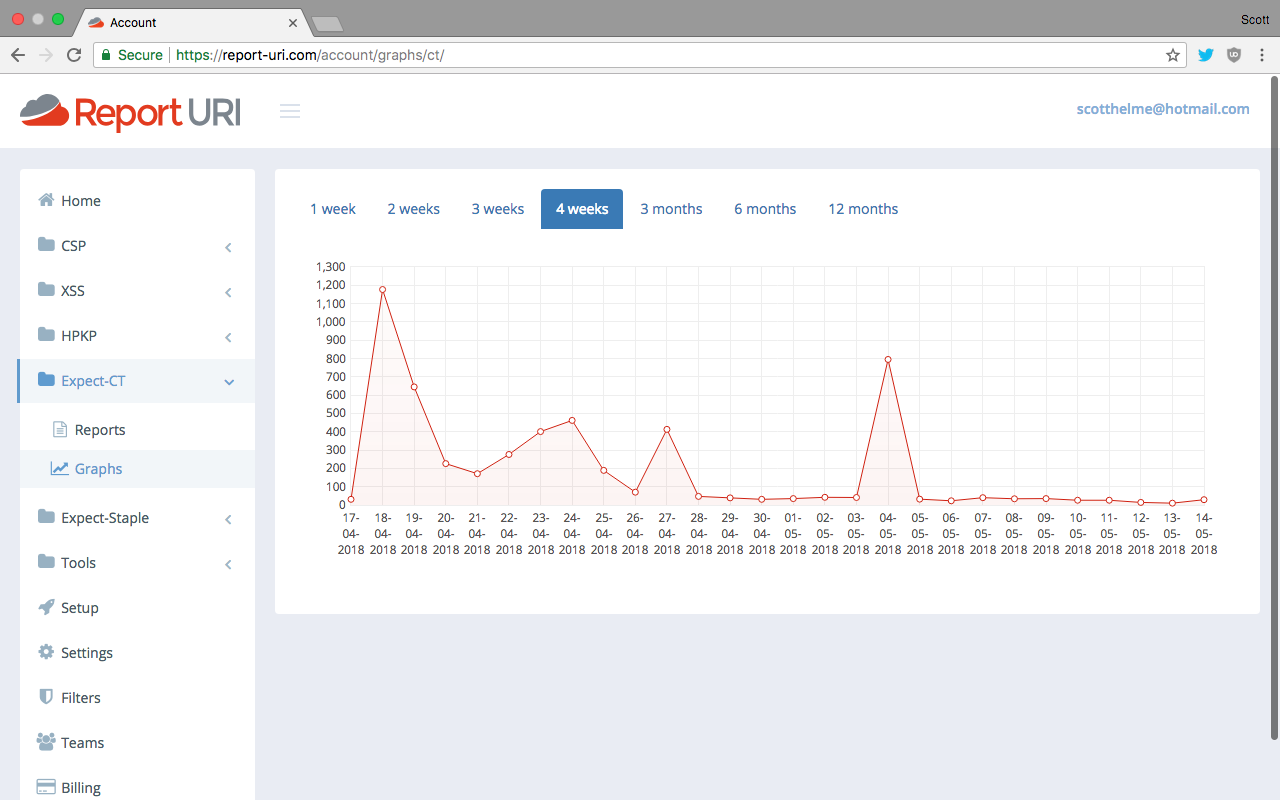The width and height of the screenshot is (1280, 800).
Task: Collapse the Expect-CT section chevron
Action: pyautogui.click(x=228, y=381)
